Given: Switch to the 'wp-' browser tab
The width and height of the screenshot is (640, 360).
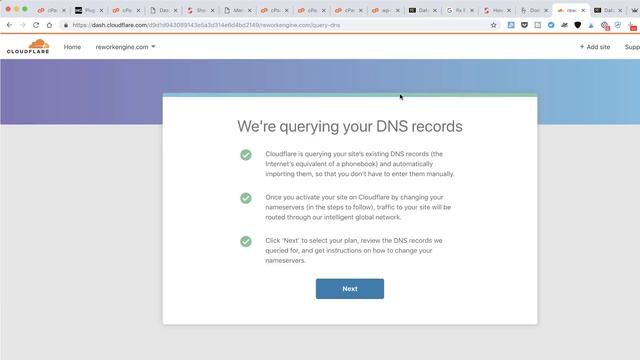Looking at the screenshot, I should pos(385,10).
